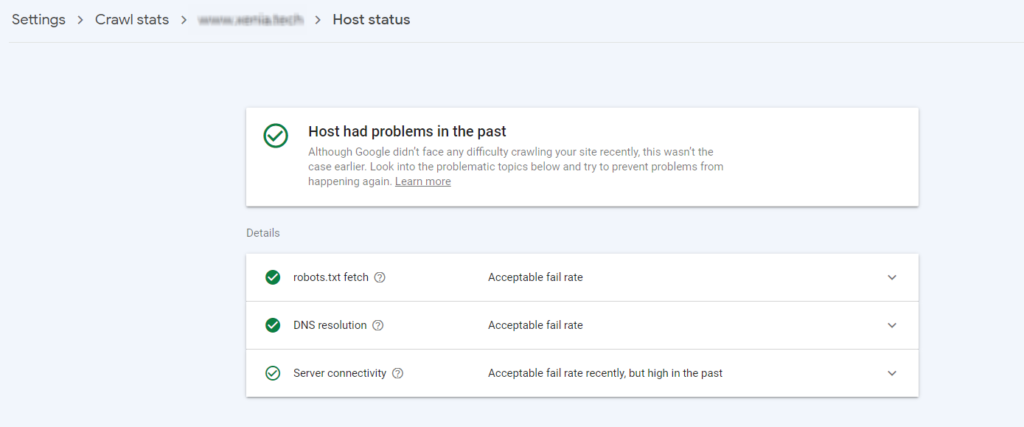Click help icon next to Server connectivity
This screenshot has height=427, width=1024.
[x=398, y=373]
